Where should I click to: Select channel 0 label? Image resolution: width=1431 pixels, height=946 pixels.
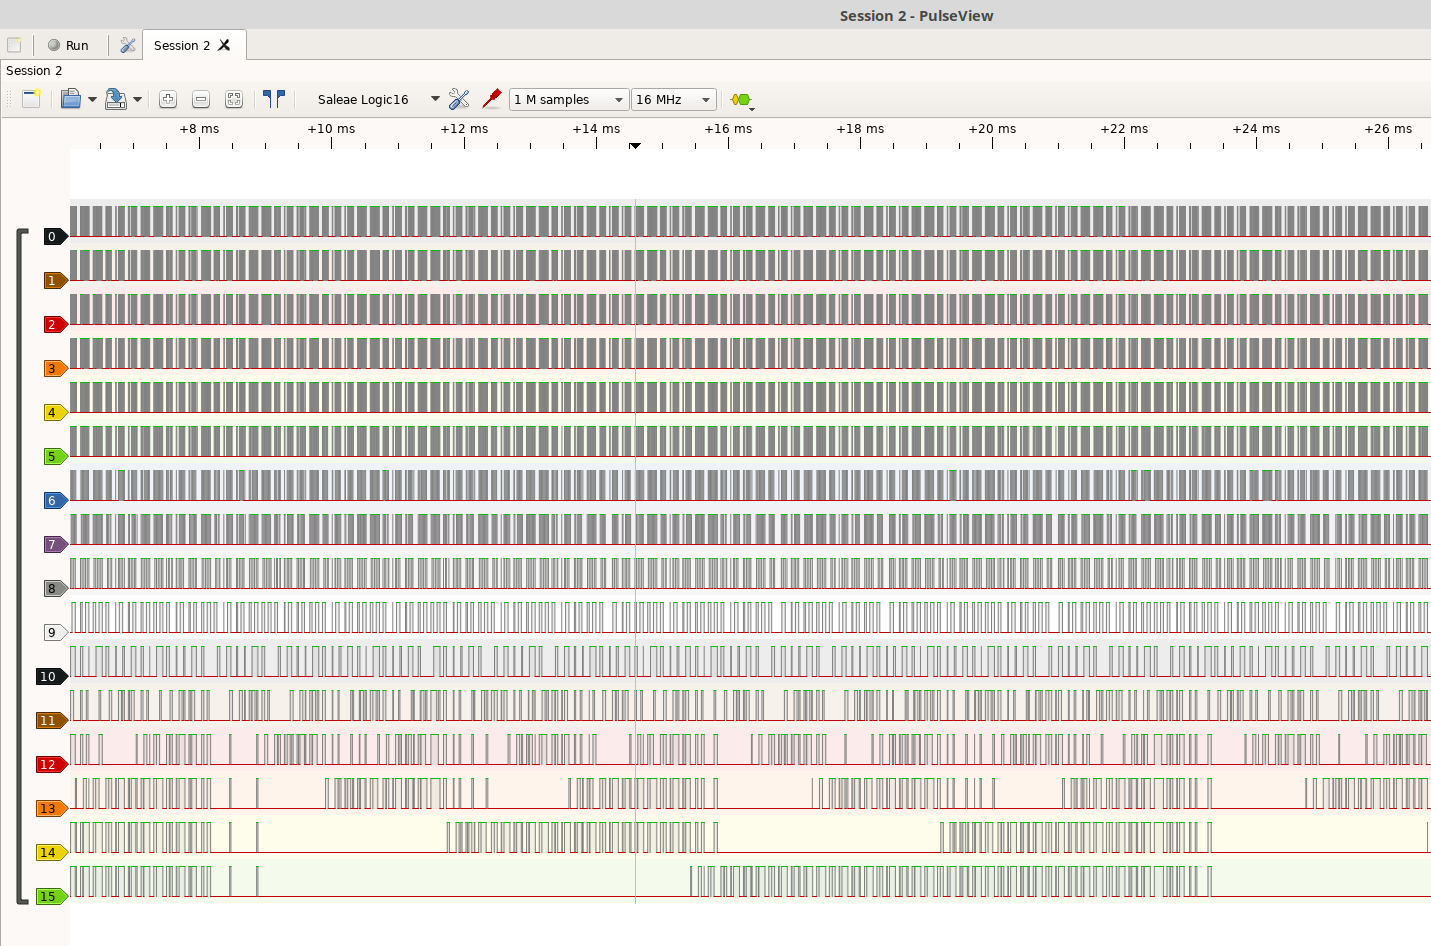pos(56,237)
